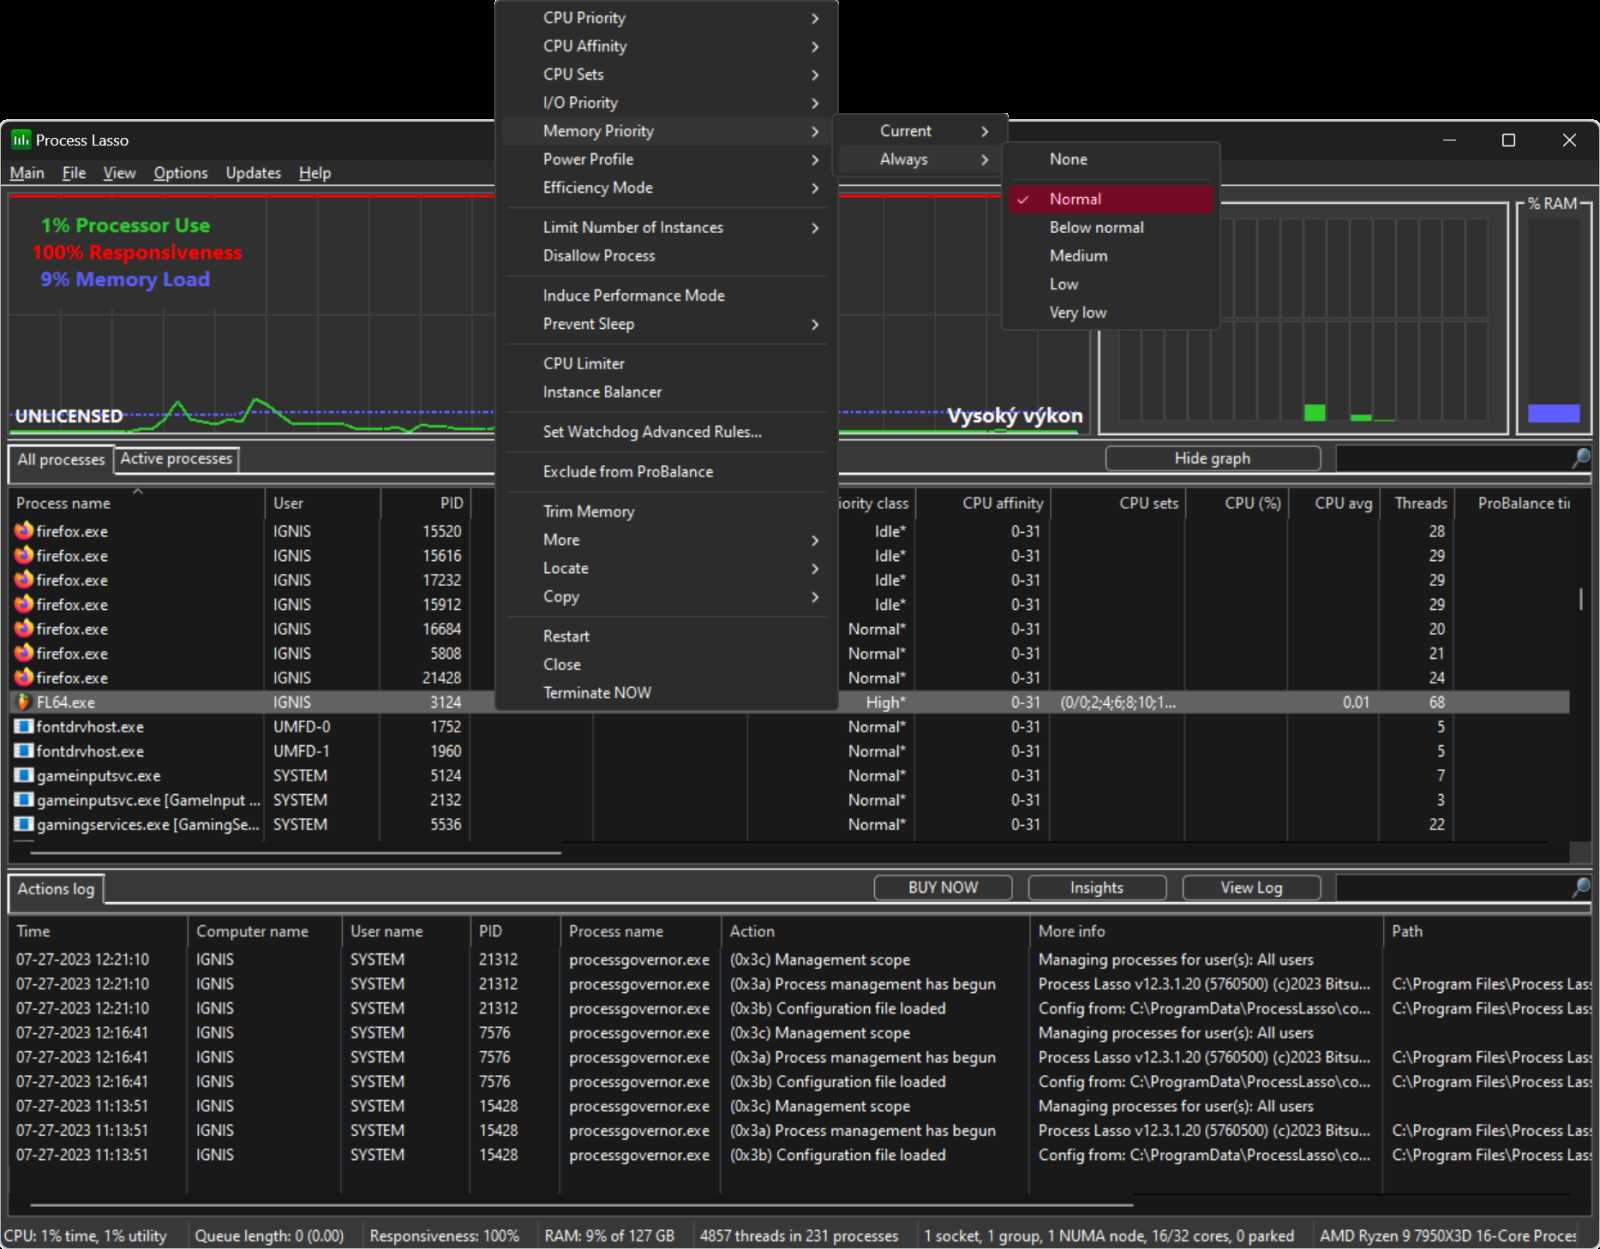The width and height of the screenshot is (1600, 1249).
Task: Click gamingservices.exe process icon
Action: point(24,824)
